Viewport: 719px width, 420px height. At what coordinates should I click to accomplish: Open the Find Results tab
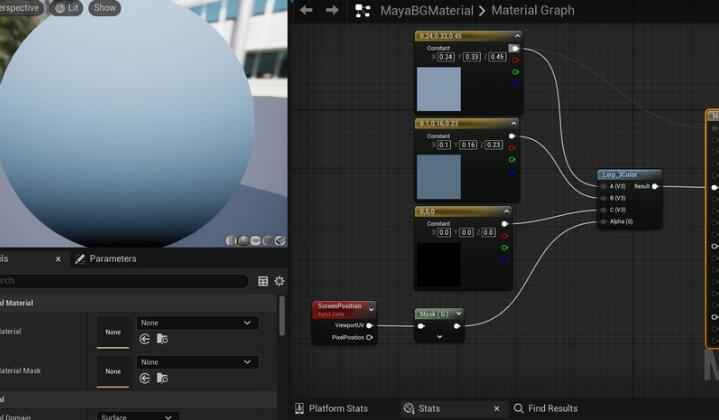(546, 408)
